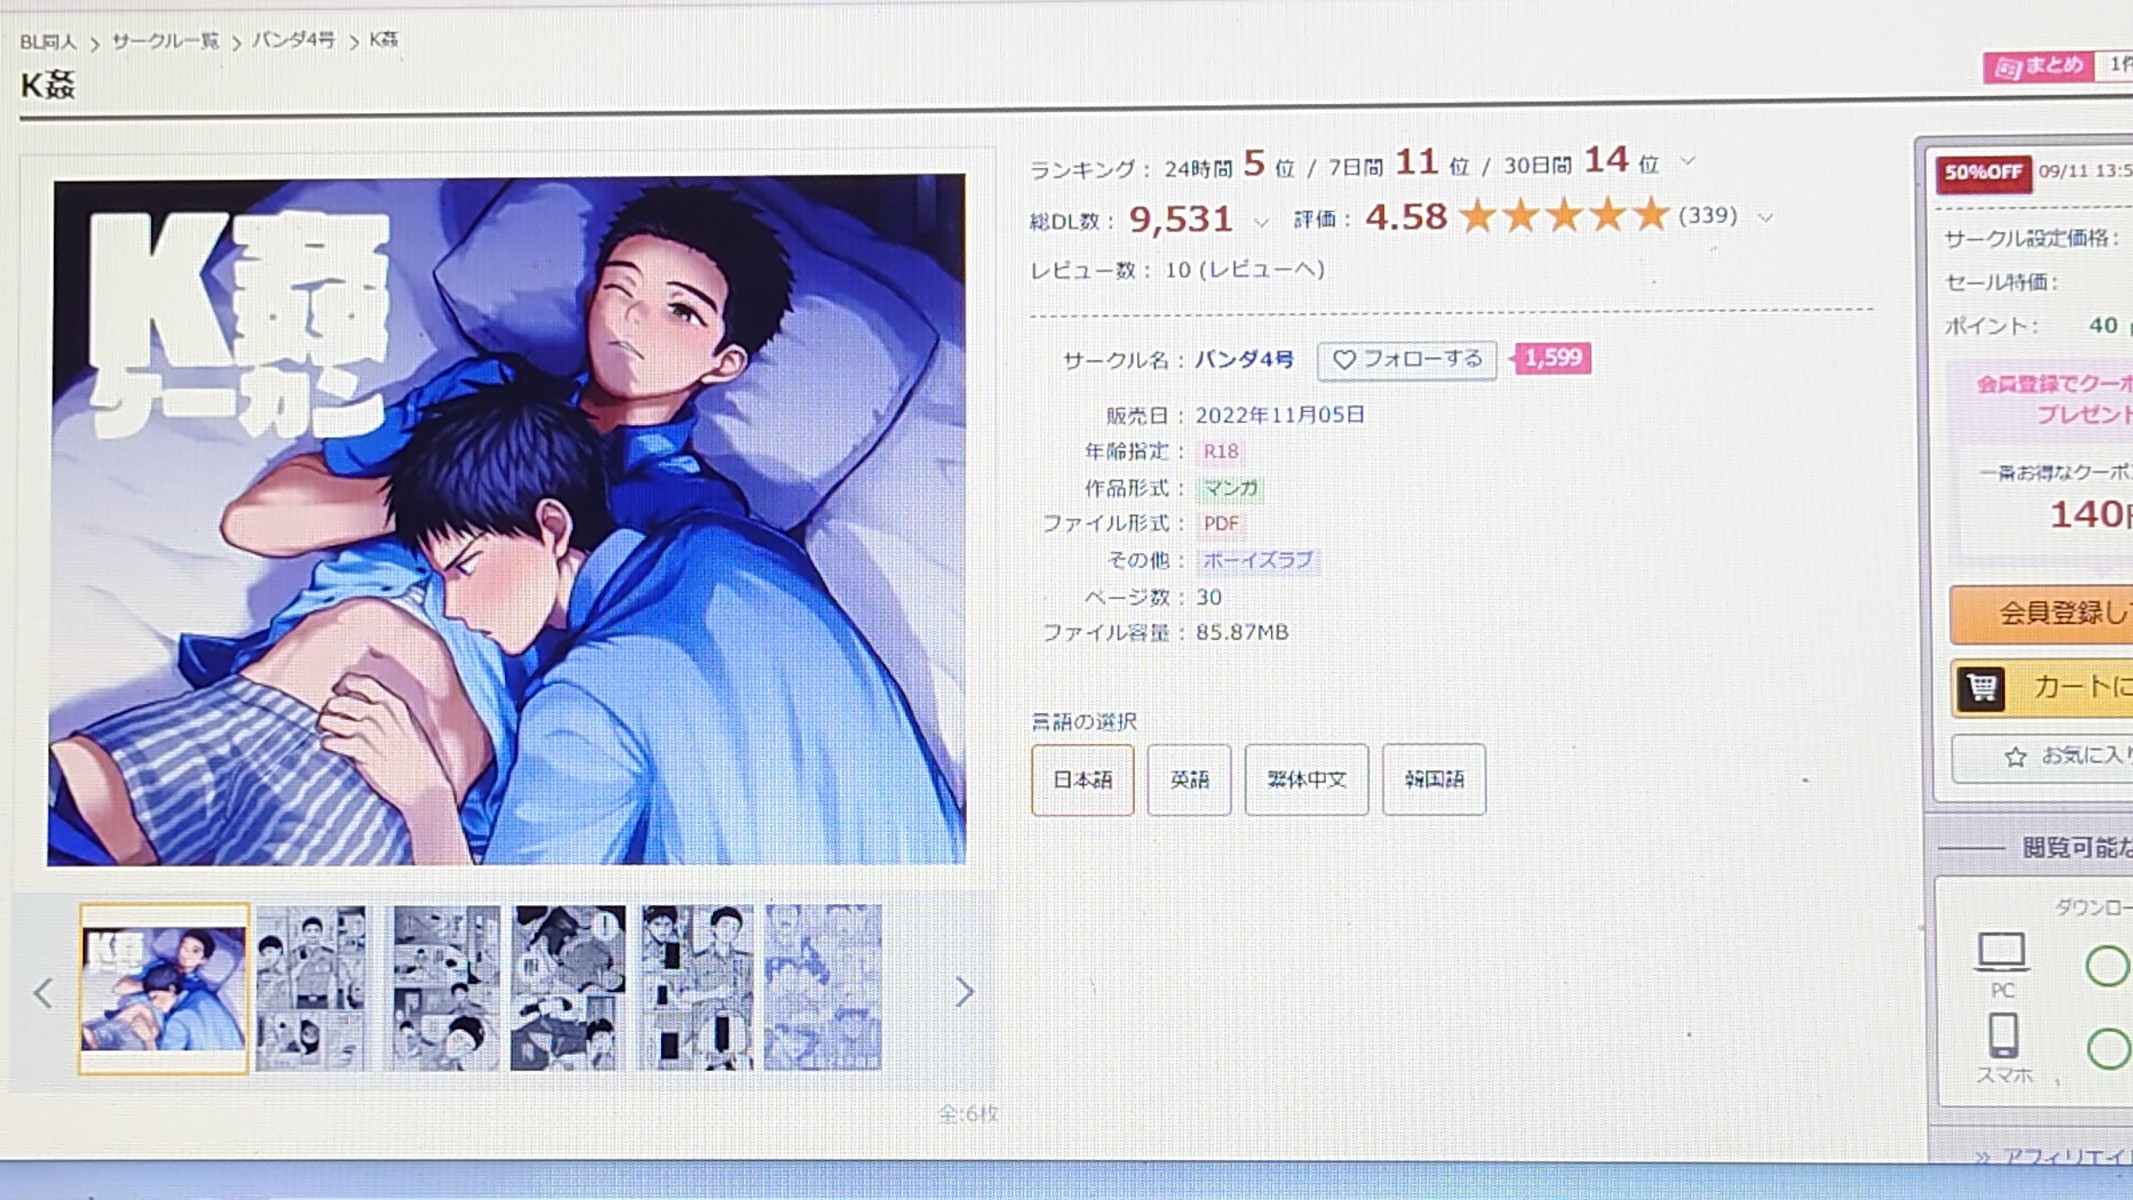
Task: Select 日本語 language option
Action: [x=1082, y=780]
